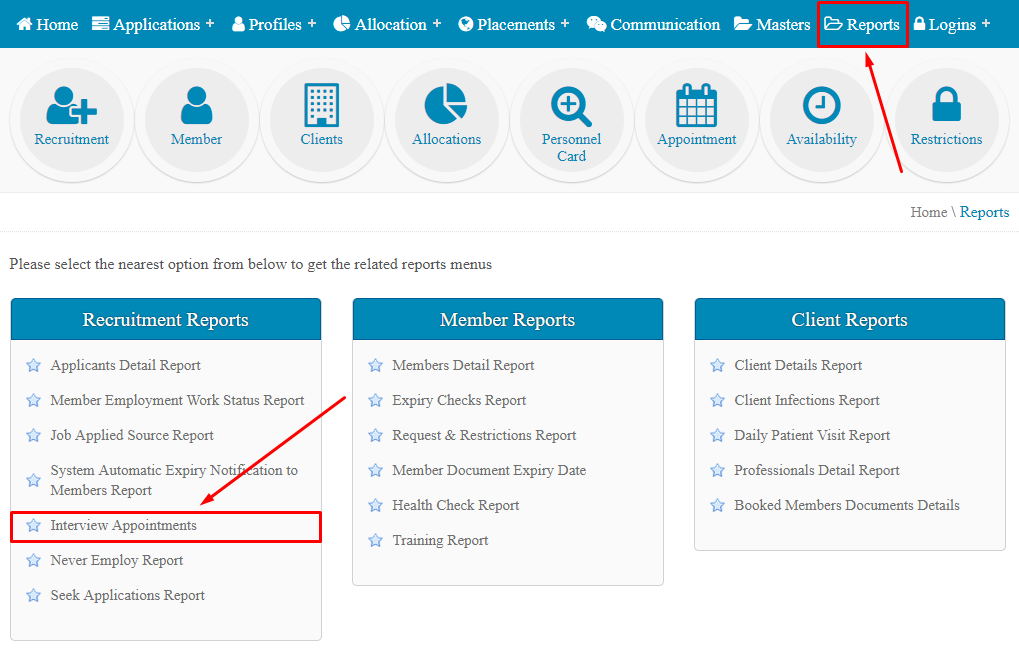
Task: Click Home in the breadcrumb
Action: pos(929,213)
